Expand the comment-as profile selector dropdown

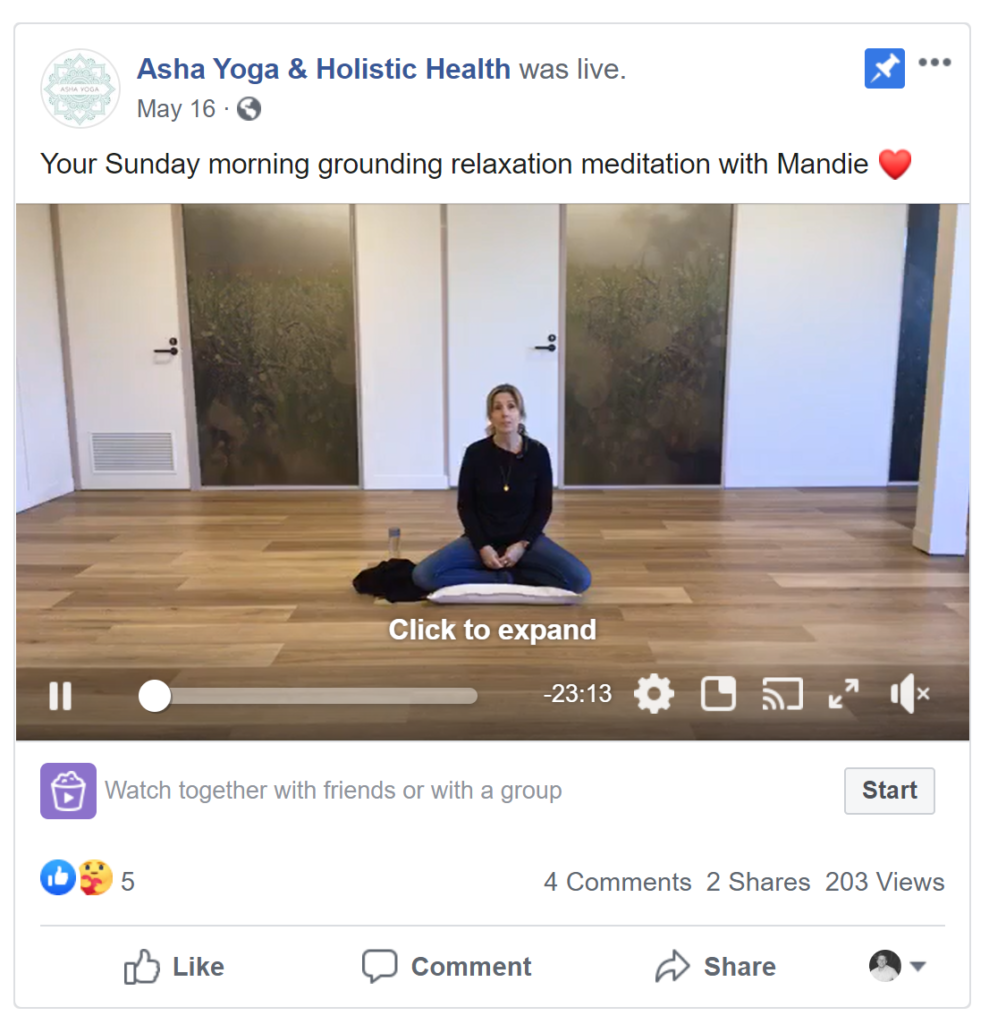[x=898, y=966]
